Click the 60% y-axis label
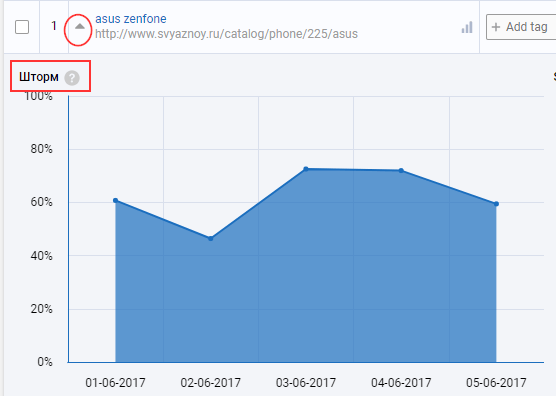This screenshot has height=396, width=556. tap(41, 202)
